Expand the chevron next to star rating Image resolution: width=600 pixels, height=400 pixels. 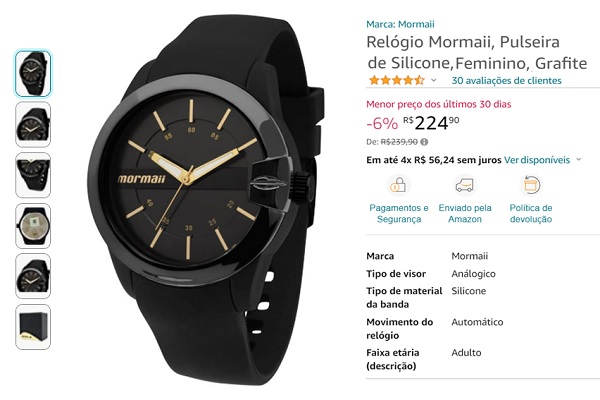coord(434,80)
